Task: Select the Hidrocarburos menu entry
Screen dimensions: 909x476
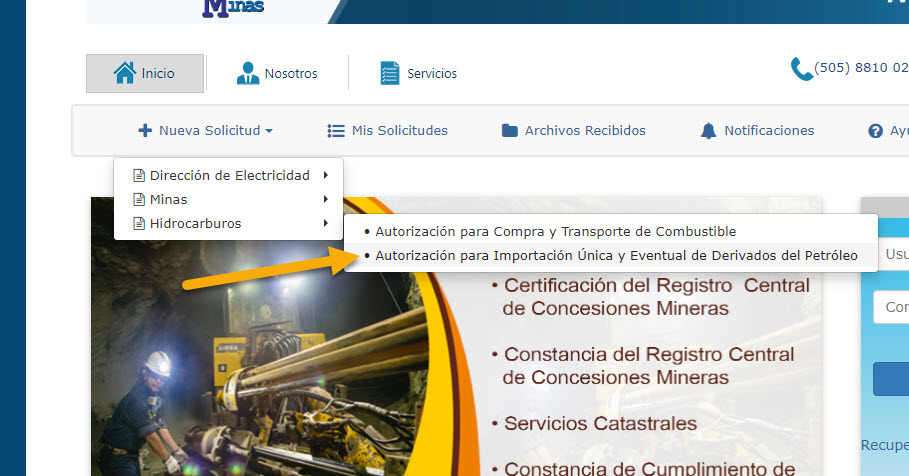Action: point(228,223)
